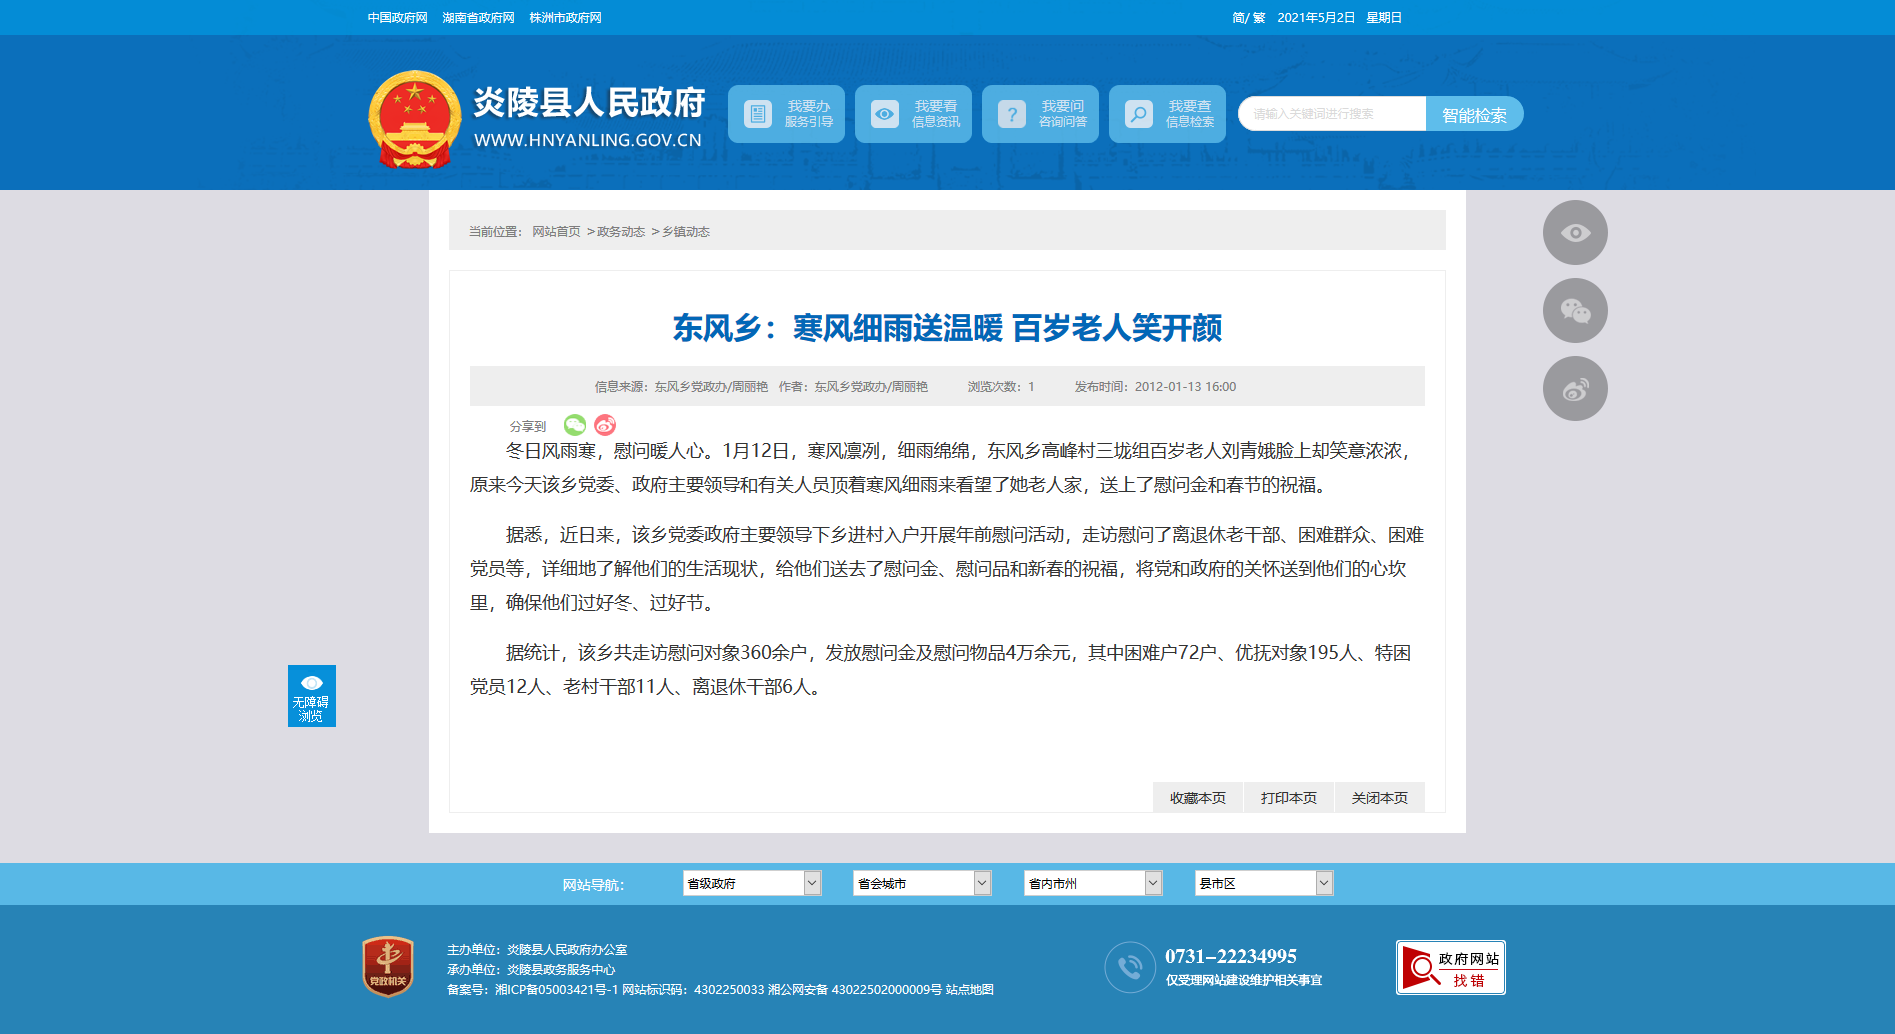Click the 打印本页 button

(x=1288, y=798)
